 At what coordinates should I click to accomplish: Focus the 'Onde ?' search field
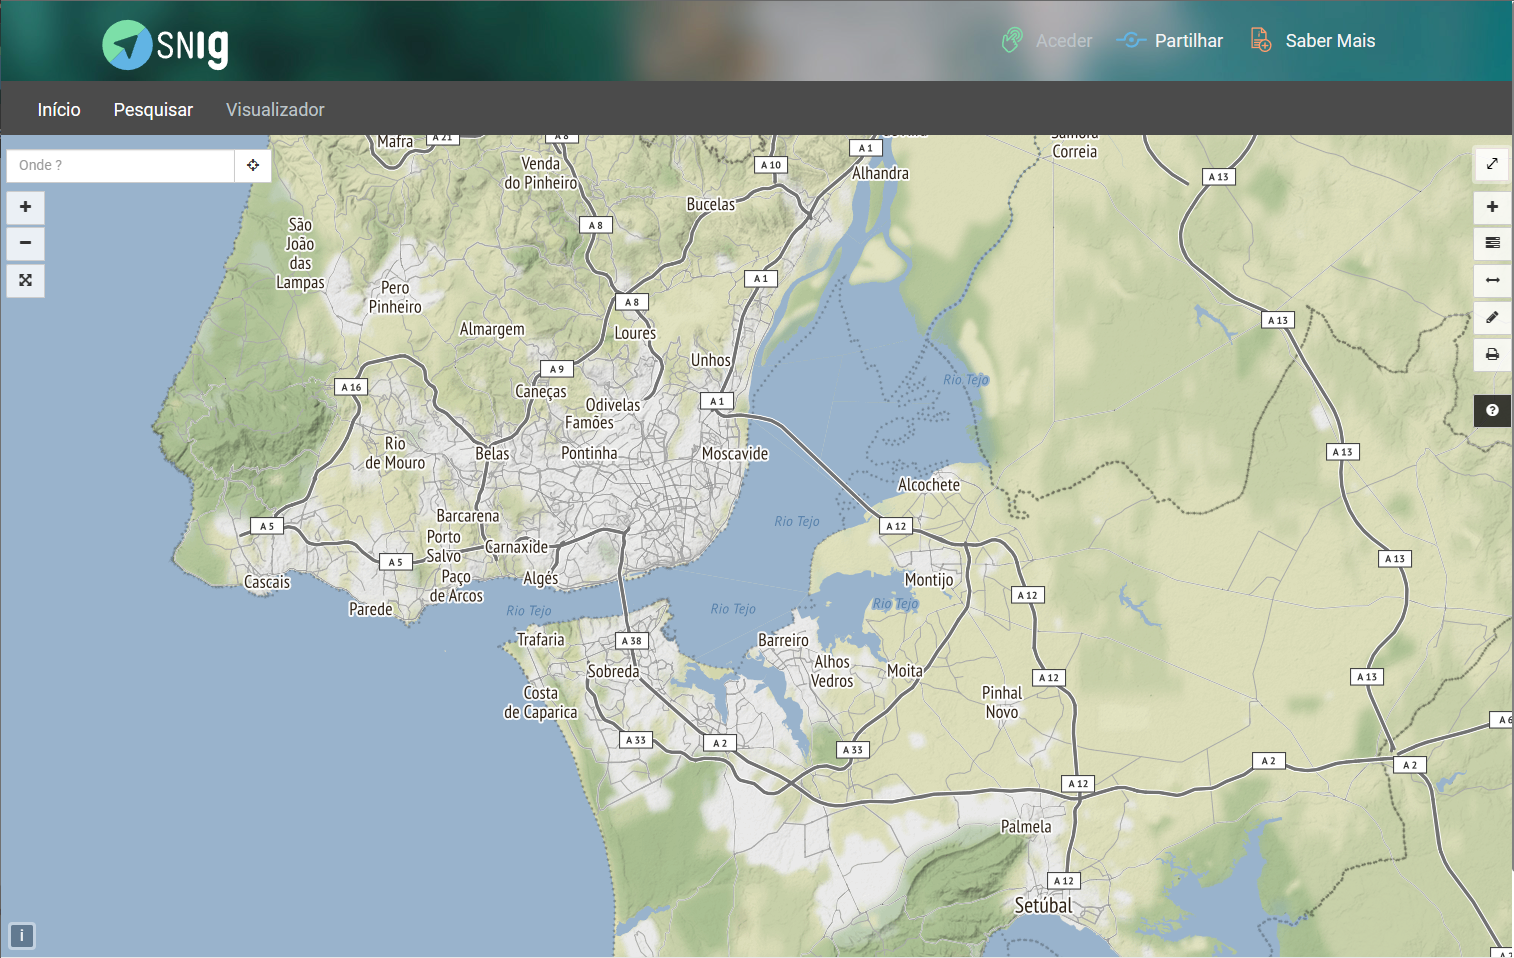pyautogui.click(x=121, y=165)
